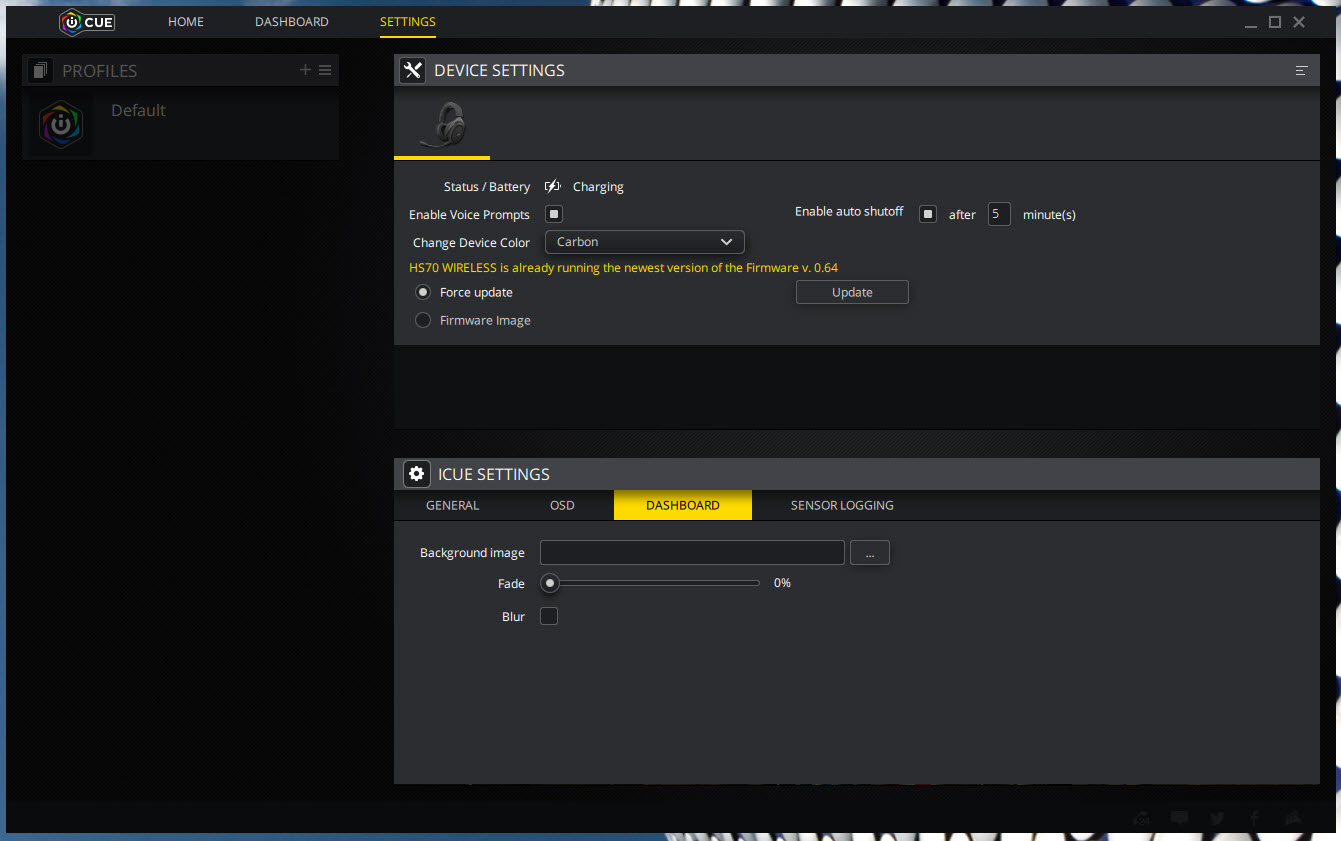Click the Fade slider handle
The height and width of the screenshot is (841, 1341).
[550, 583]
